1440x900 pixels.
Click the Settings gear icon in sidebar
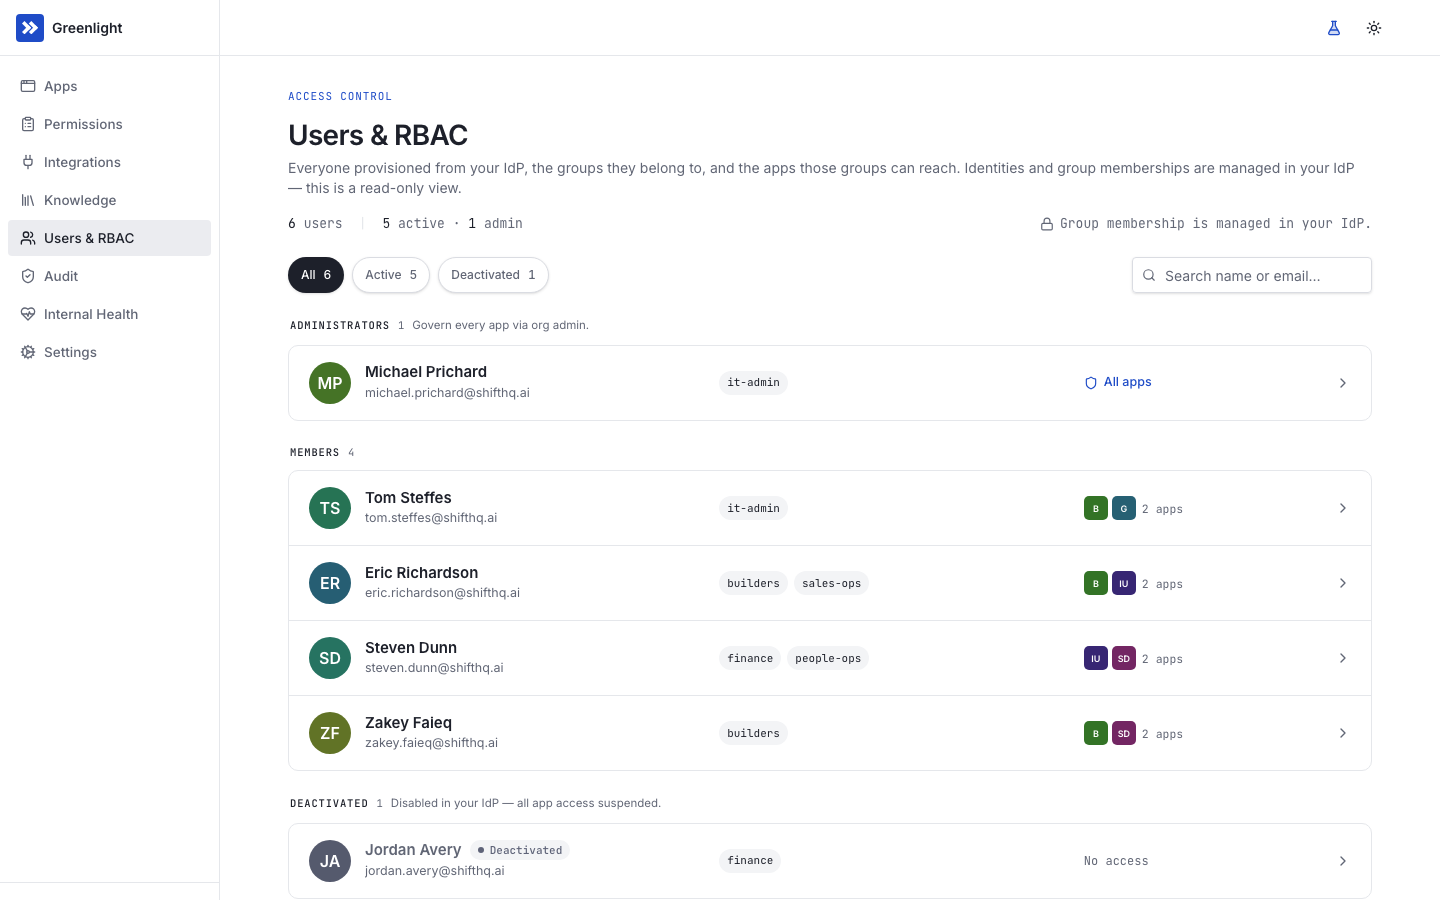click(28, 352)
